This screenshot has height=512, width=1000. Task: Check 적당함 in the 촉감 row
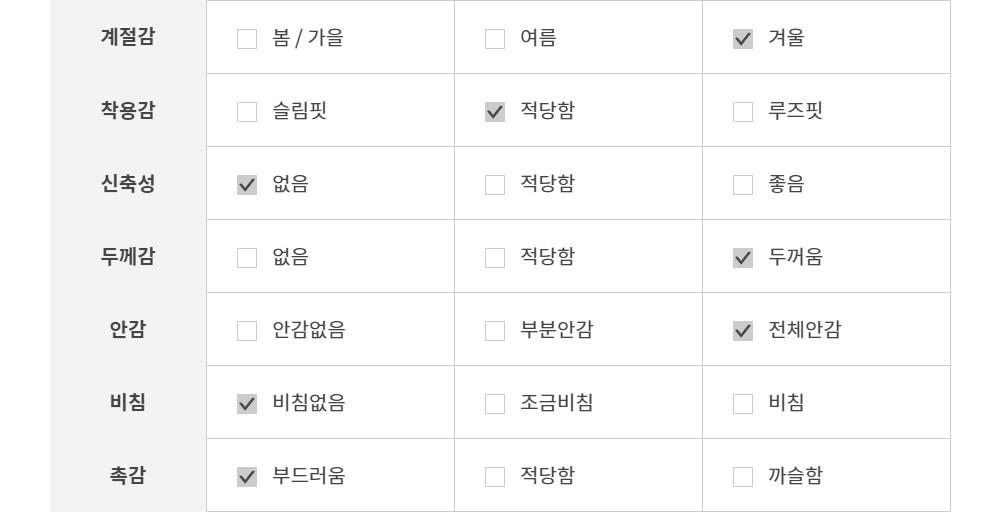click(x=495, y=477)
